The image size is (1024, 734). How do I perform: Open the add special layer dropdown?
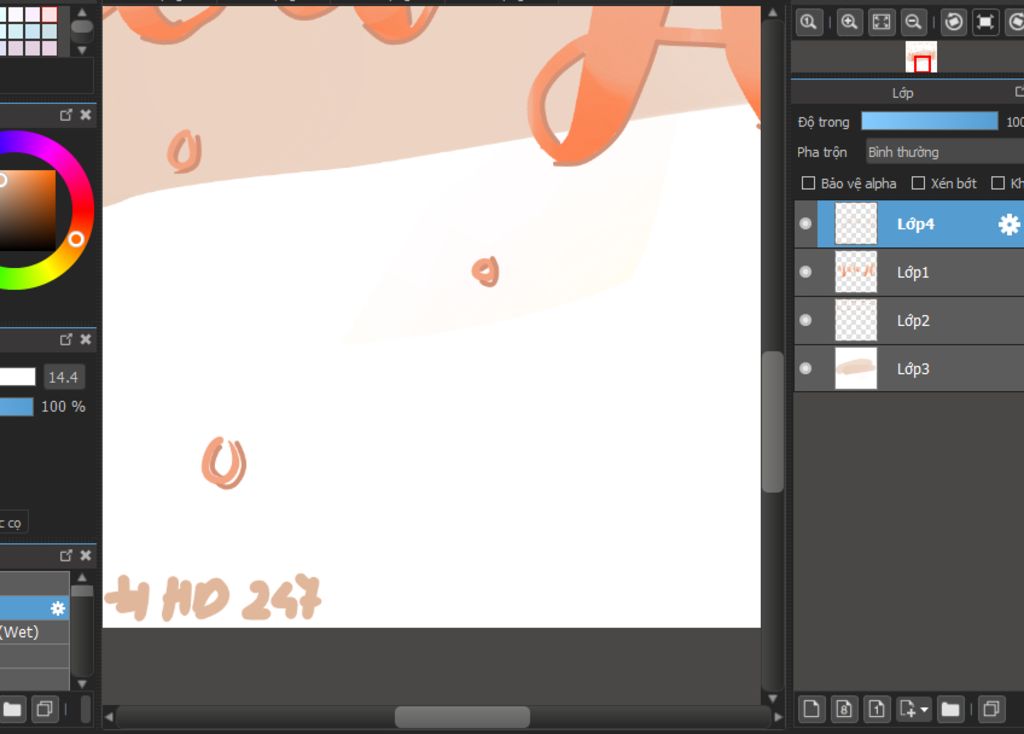[x=914, y=709]
